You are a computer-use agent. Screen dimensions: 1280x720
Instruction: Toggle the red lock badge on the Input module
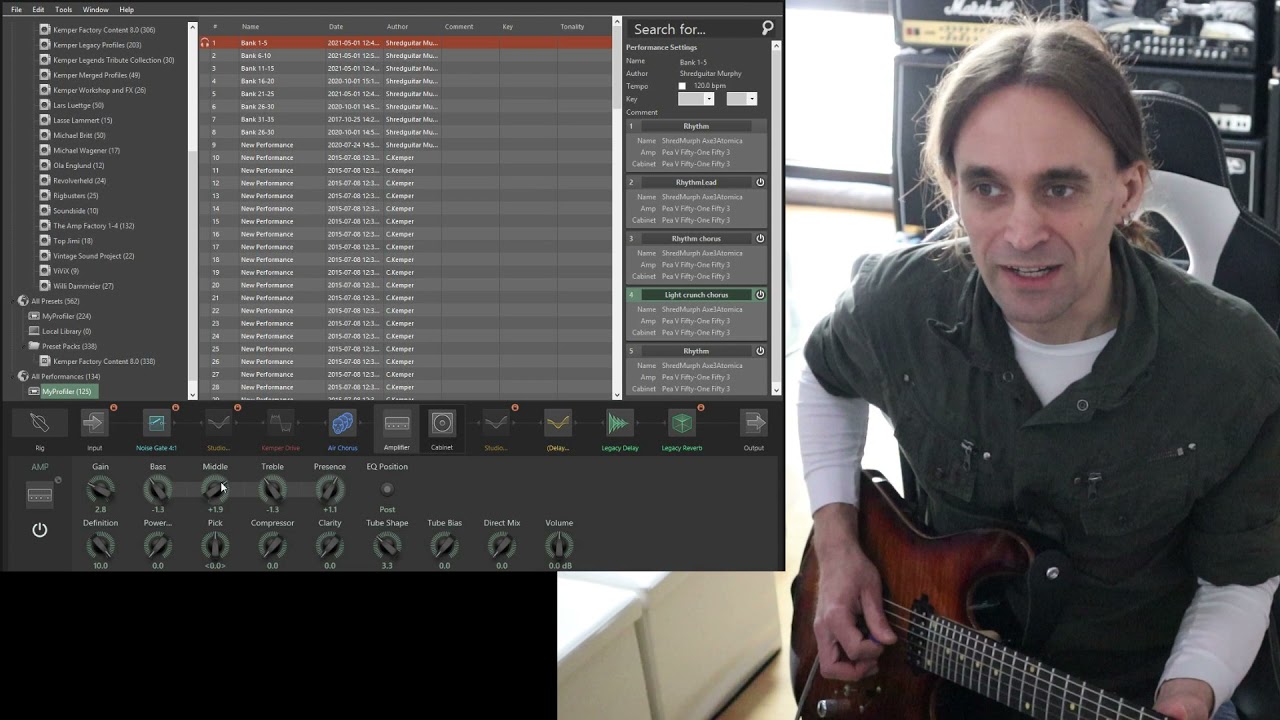pyautogui.click(x=113, y=408)
